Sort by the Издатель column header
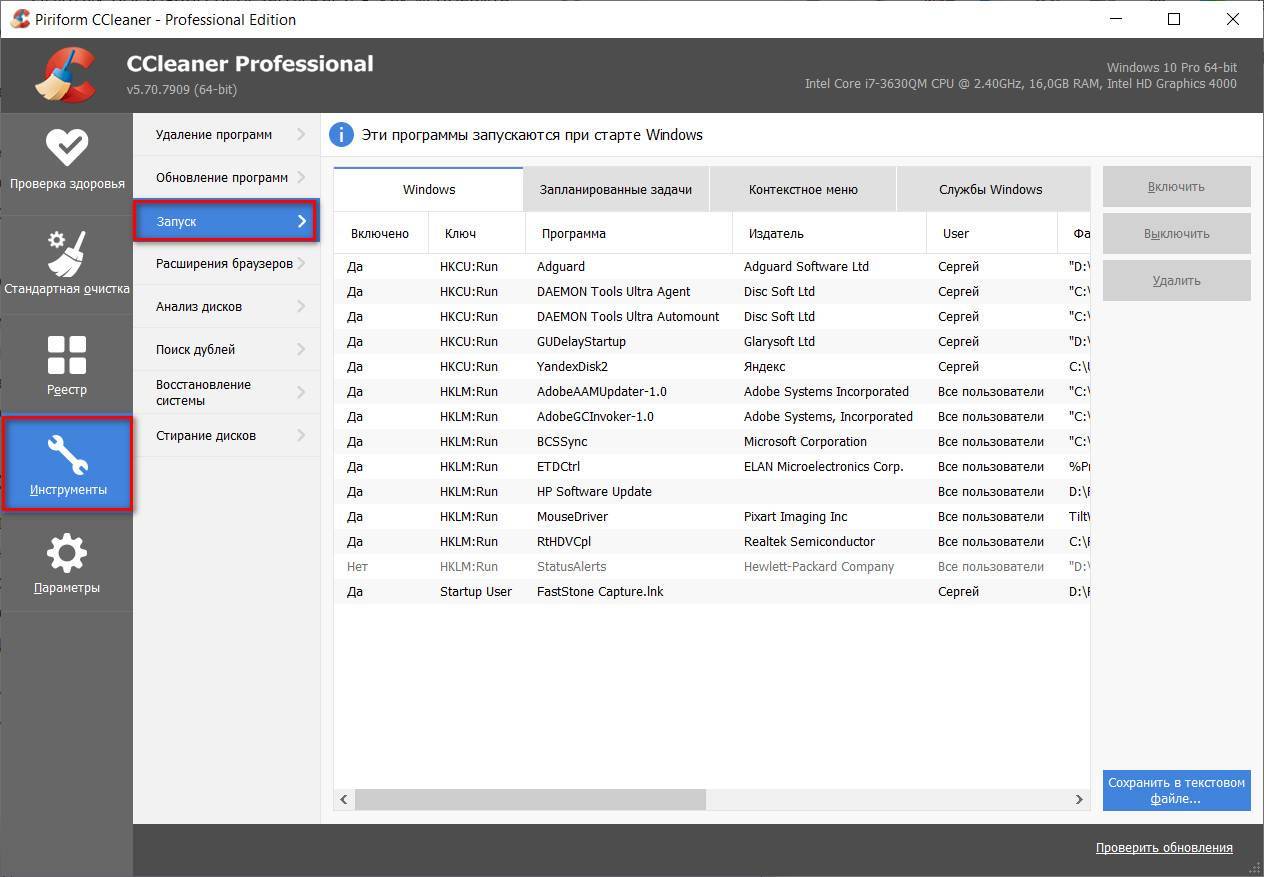1264x877 pixels. 775,234
